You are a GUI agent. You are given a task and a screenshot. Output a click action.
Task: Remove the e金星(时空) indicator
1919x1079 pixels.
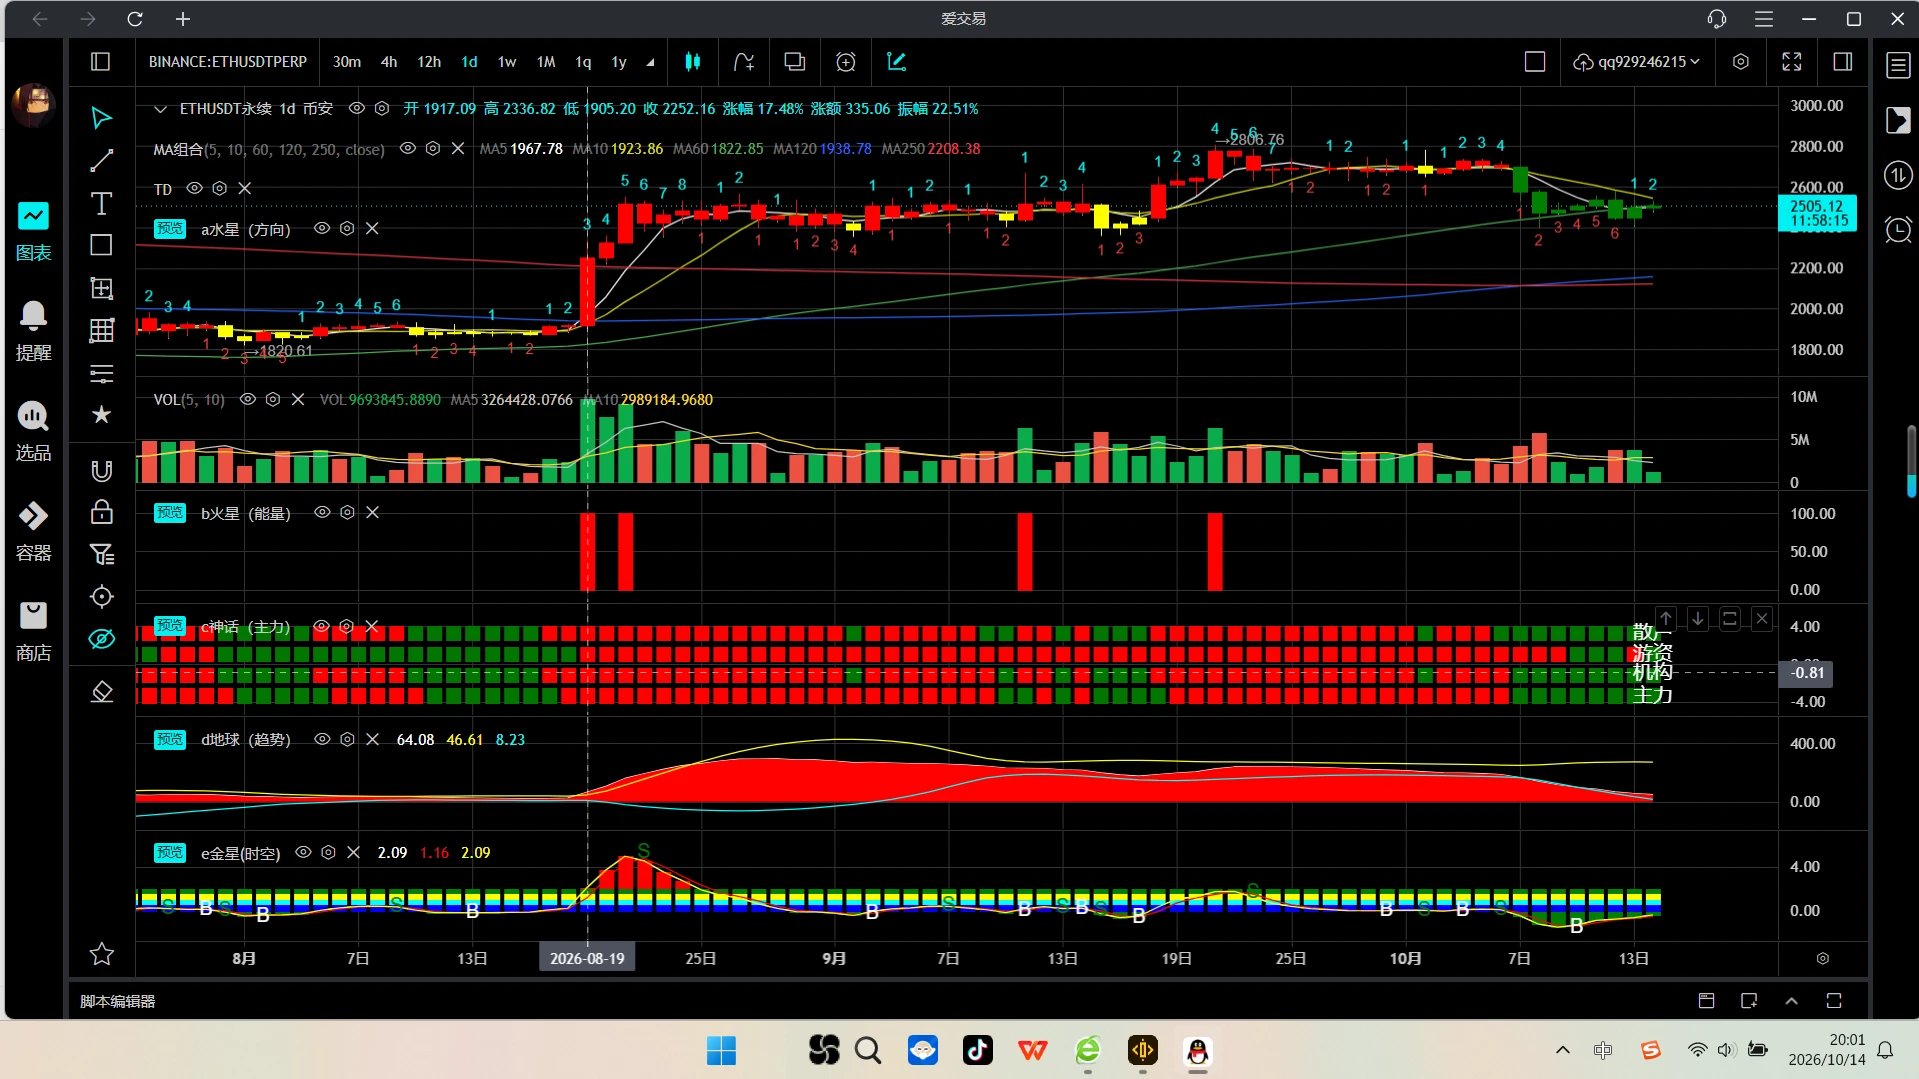(x=353, y=853)
